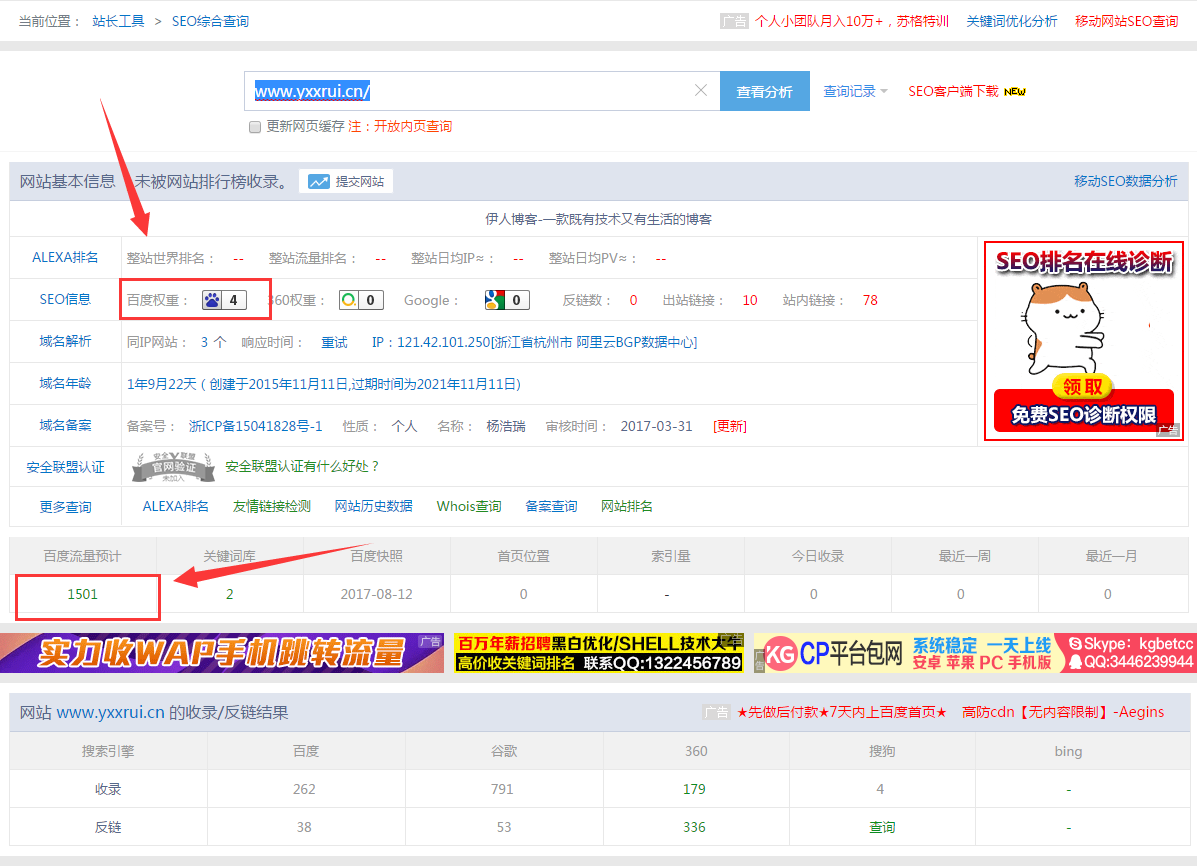Open the 网站历史数据 link

coord(373,506)
